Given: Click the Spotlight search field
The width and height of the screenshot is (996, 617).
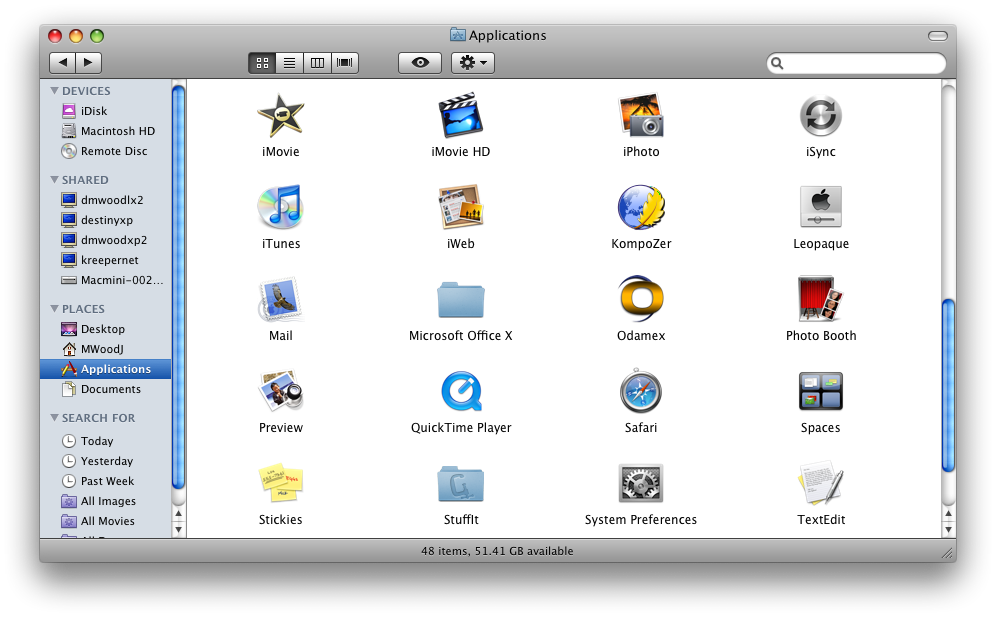Looking at the screenshot, I should [x=862, y=63].
